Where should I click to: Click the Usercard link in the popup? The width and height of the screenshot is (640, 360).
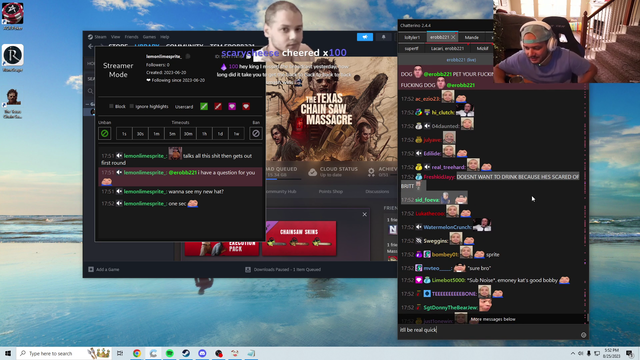pos(184,107)
